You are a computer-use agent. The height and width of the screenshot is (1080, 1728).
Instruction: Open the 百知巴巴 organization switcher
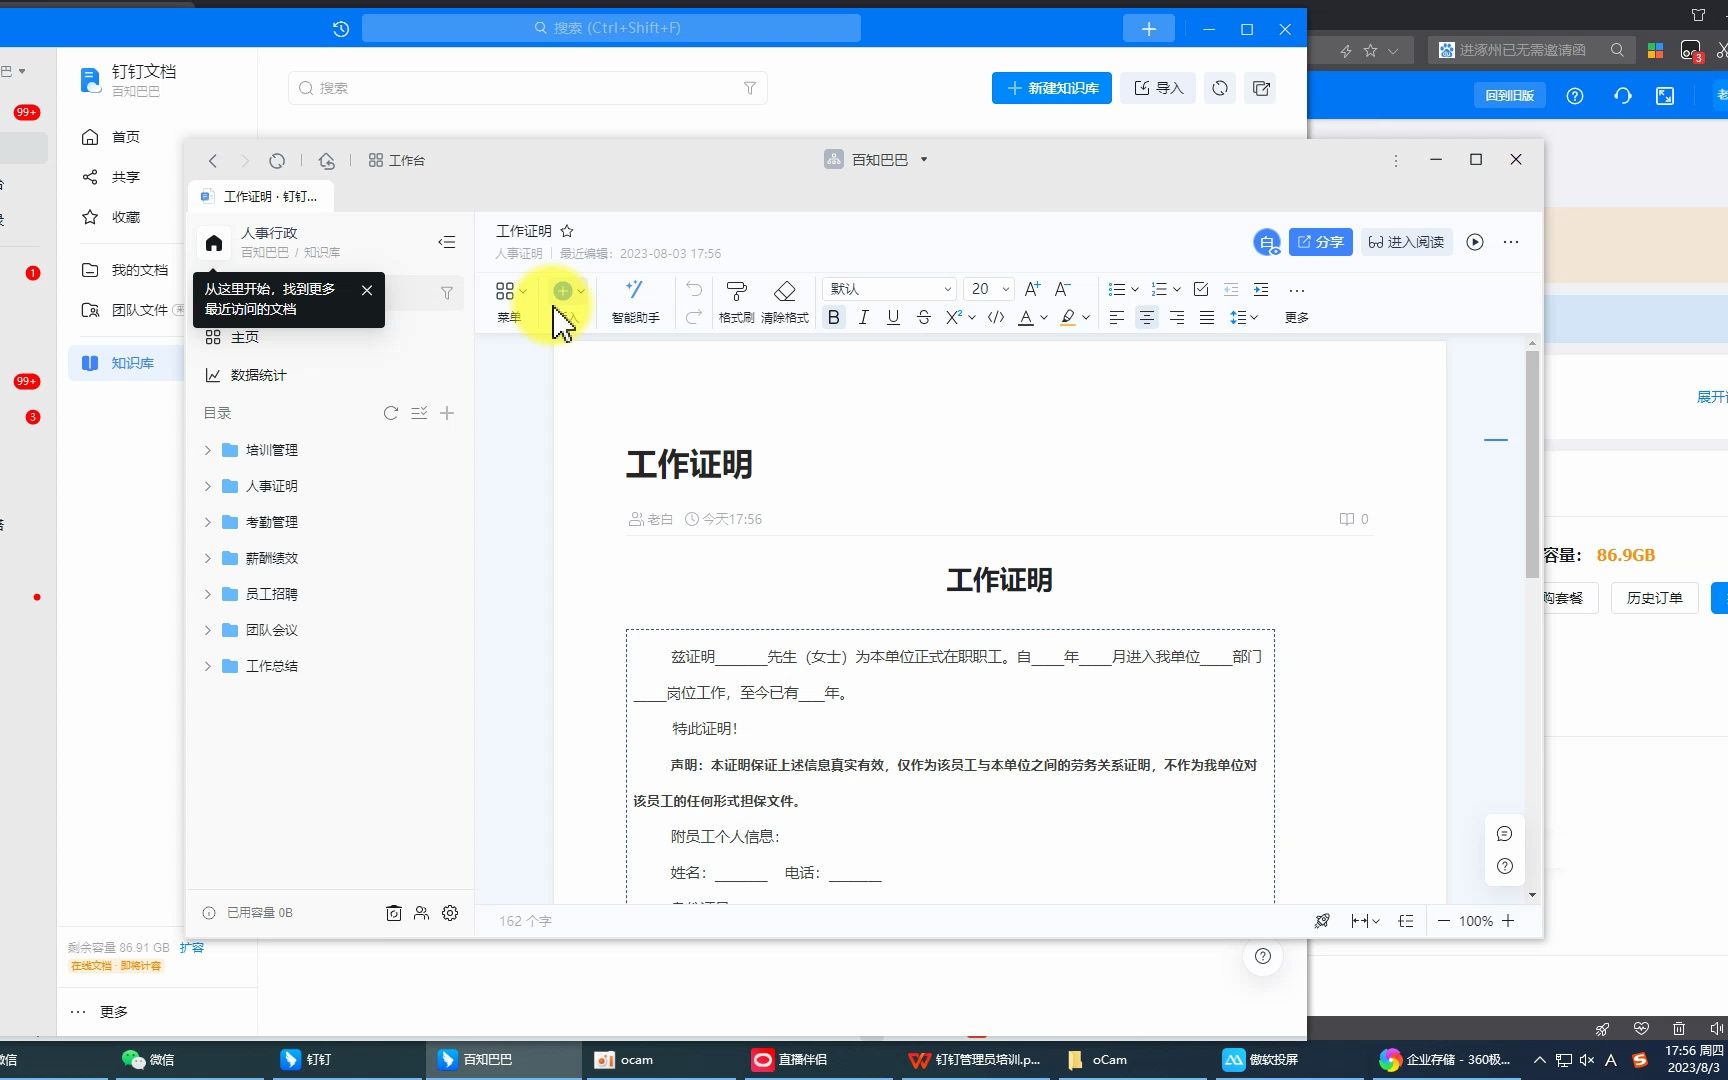pos(876,159)
